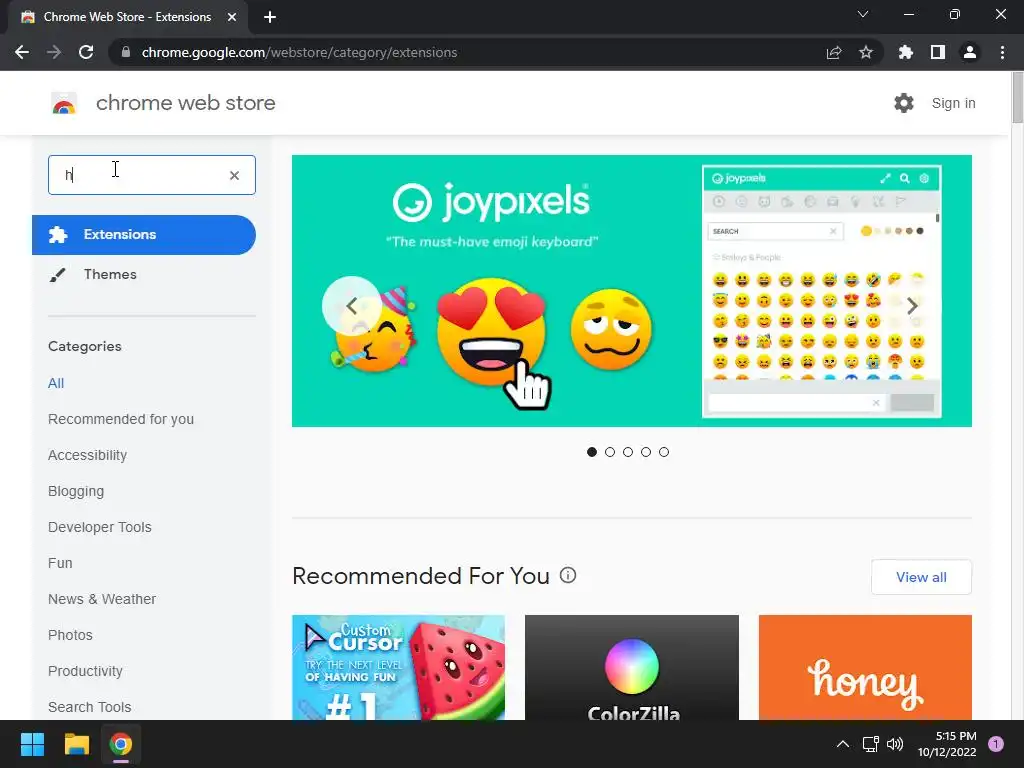
Task: Open the Recommended For You info icon
Action: tap(568, 575)
